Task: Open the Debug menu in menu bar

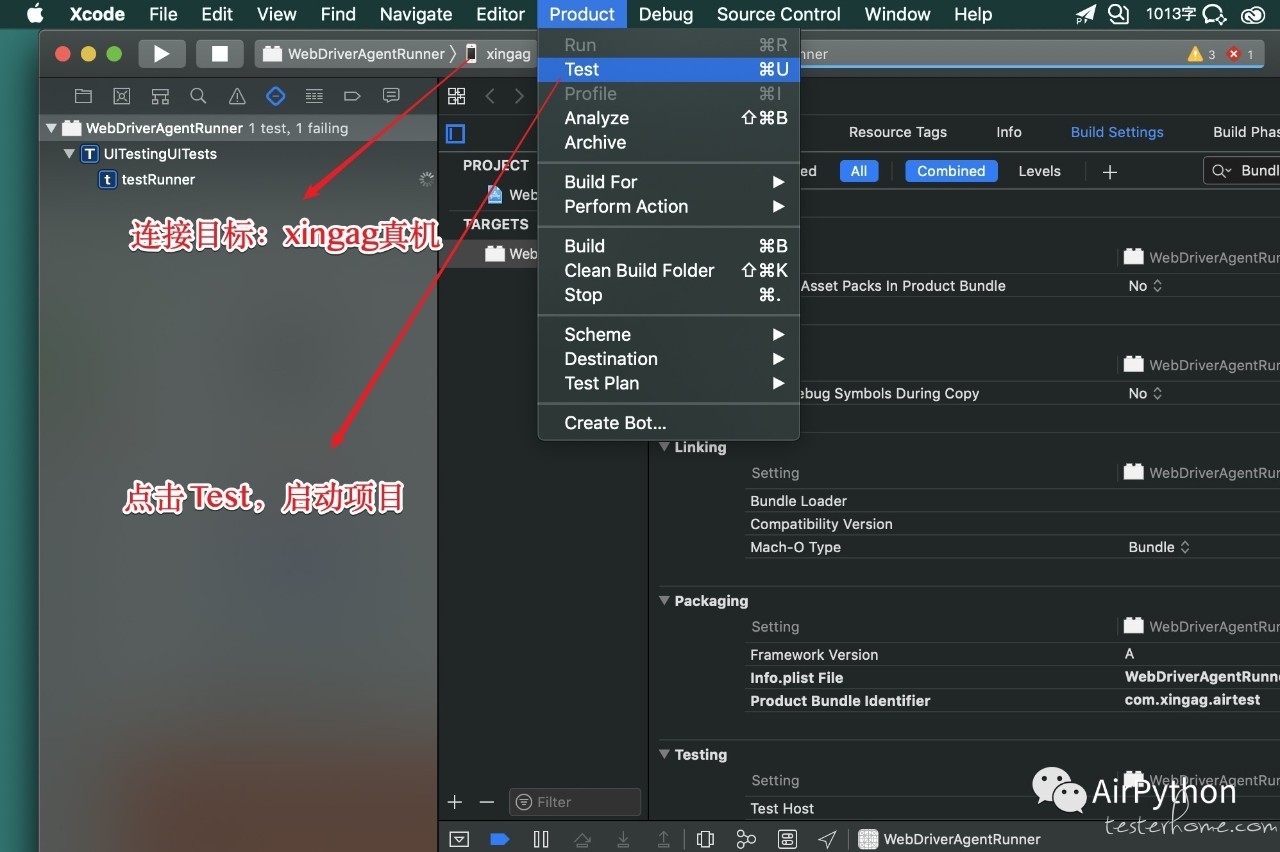Action: click(666, 14)
